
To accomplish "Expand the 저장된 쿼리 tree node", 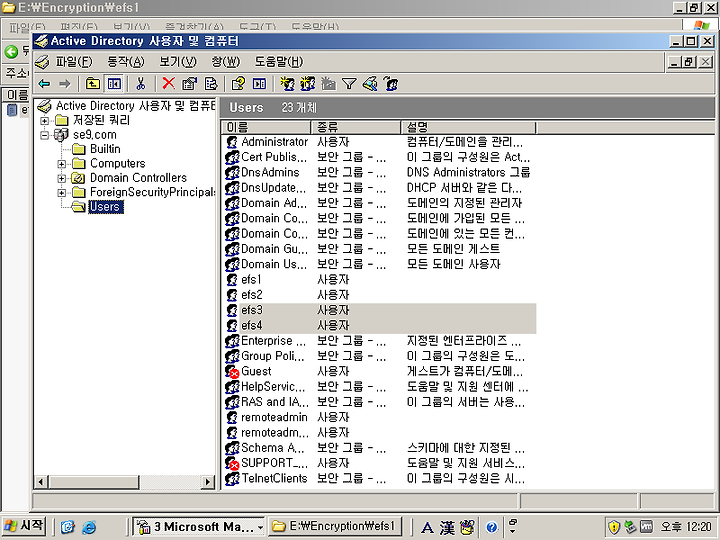I will [45, 121].
